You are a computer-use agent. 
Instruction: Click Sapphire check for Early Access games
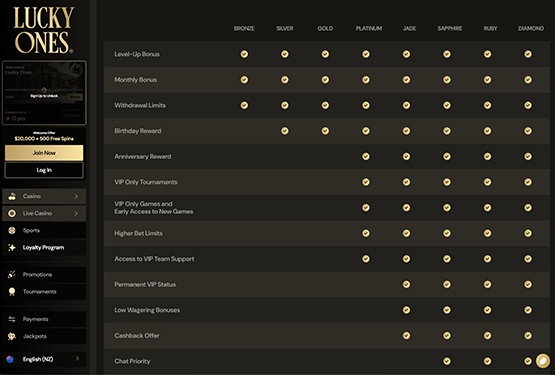[x=447, y=208]
